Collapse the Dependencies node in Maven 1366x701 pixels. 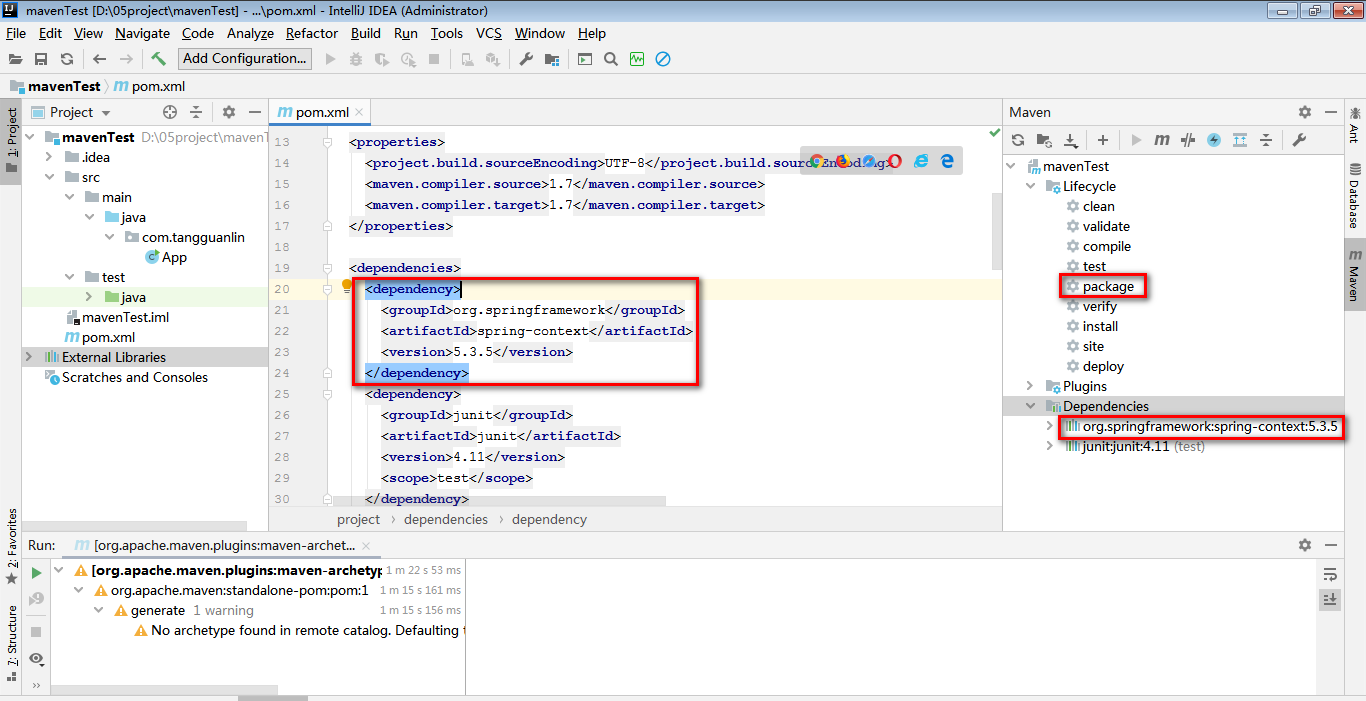1030,406
